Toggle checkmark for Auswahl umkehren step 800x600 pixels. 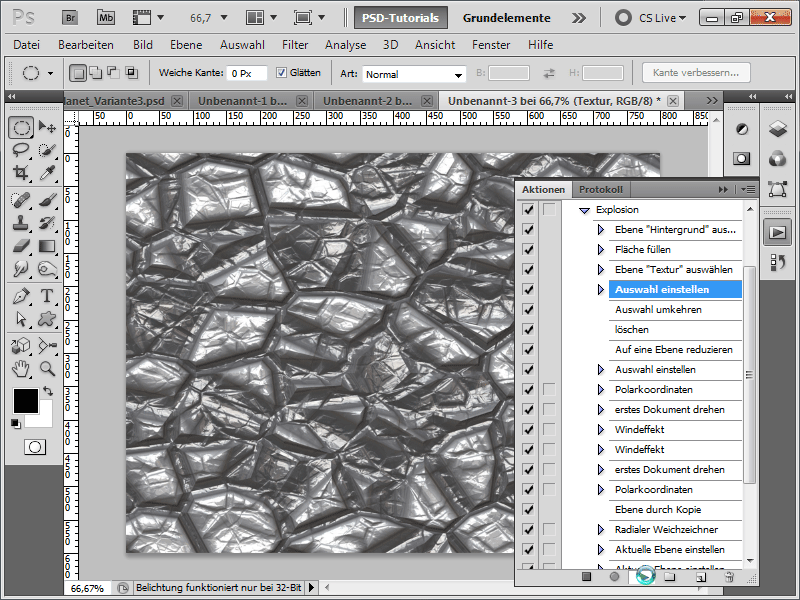[528, 310]
